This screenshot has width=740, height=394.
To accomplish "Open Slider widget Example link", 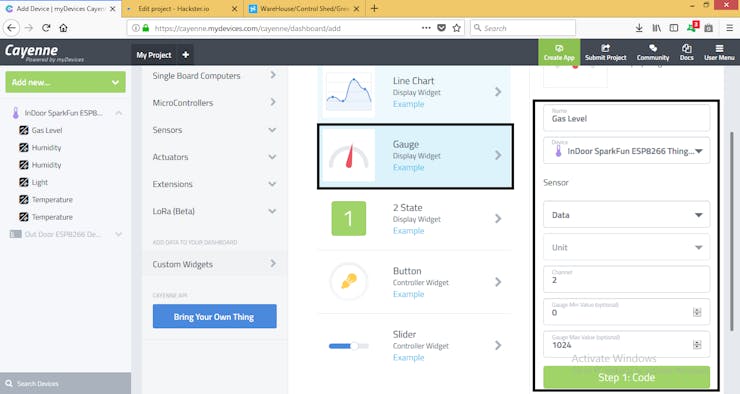I will pyautogui.click(x=408, y=357).
